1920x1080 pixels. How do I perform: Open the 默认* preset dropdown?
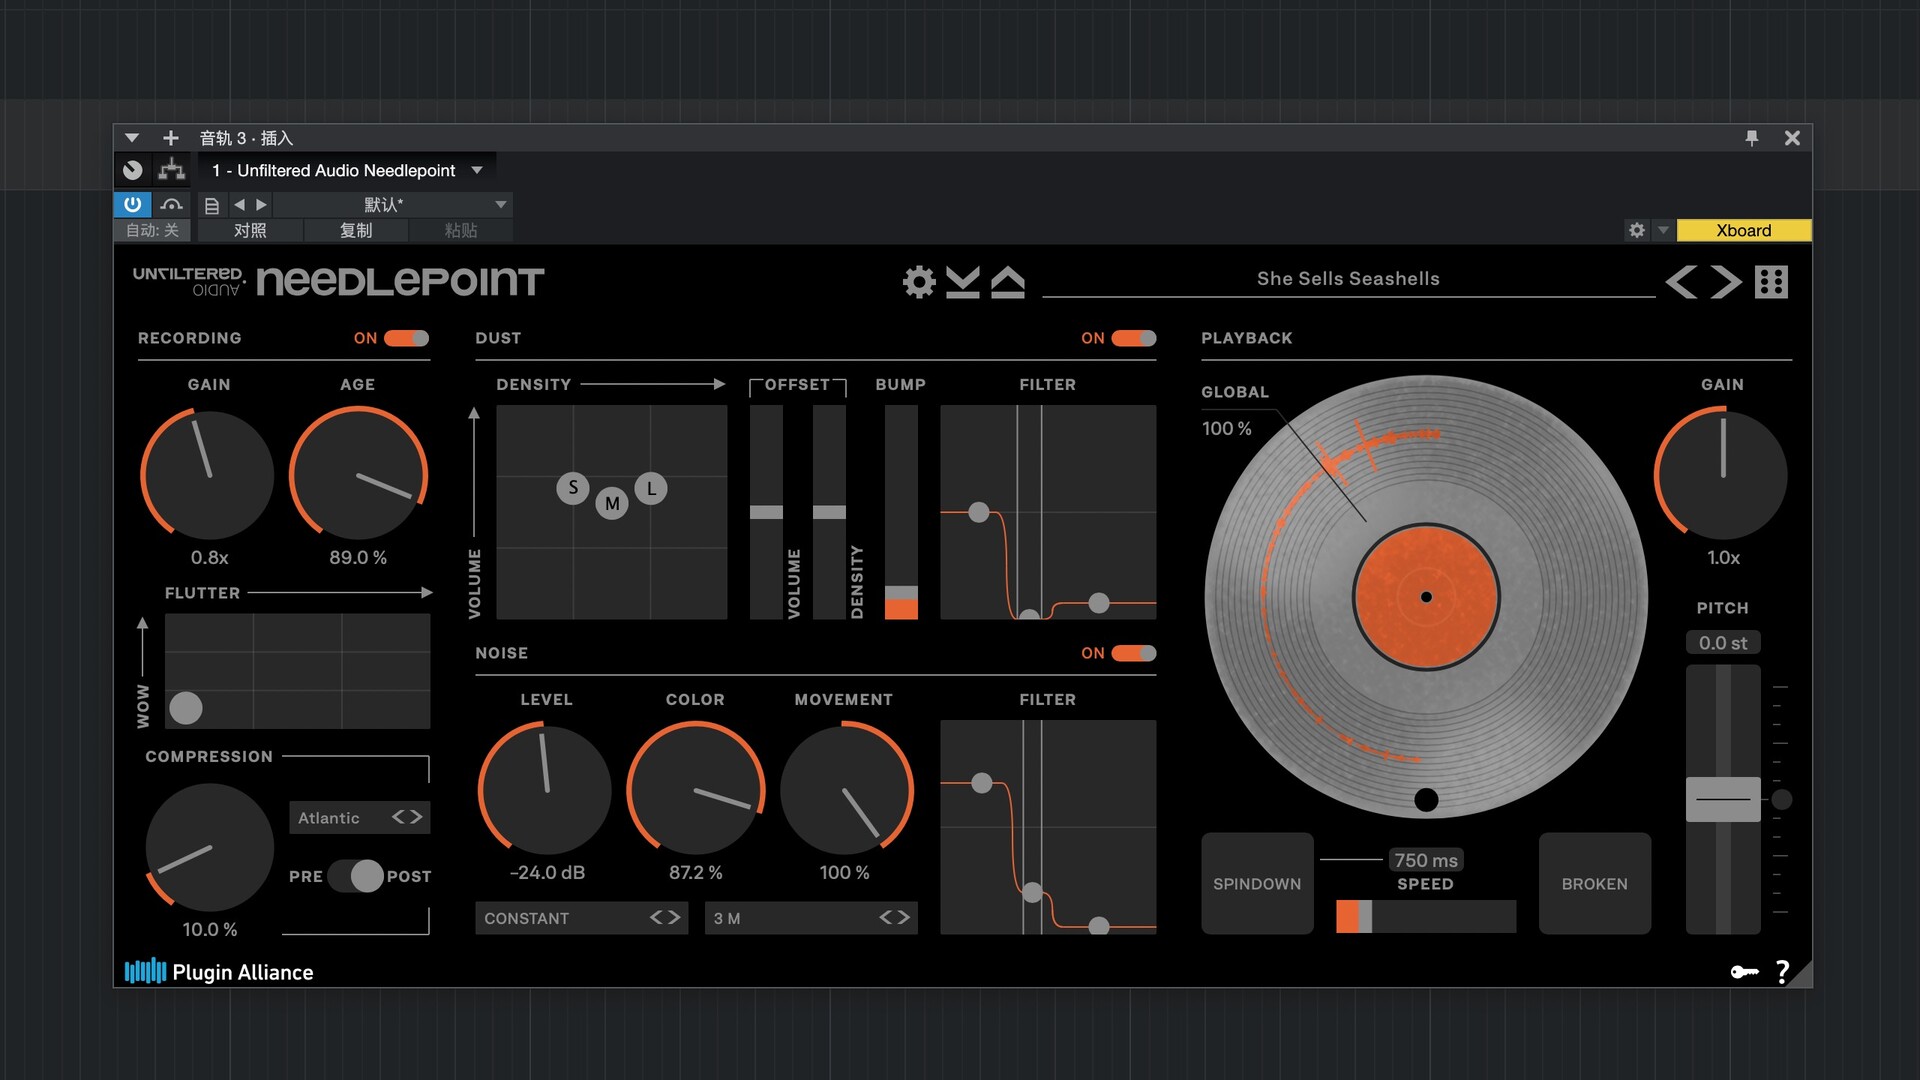coord(392,205)
